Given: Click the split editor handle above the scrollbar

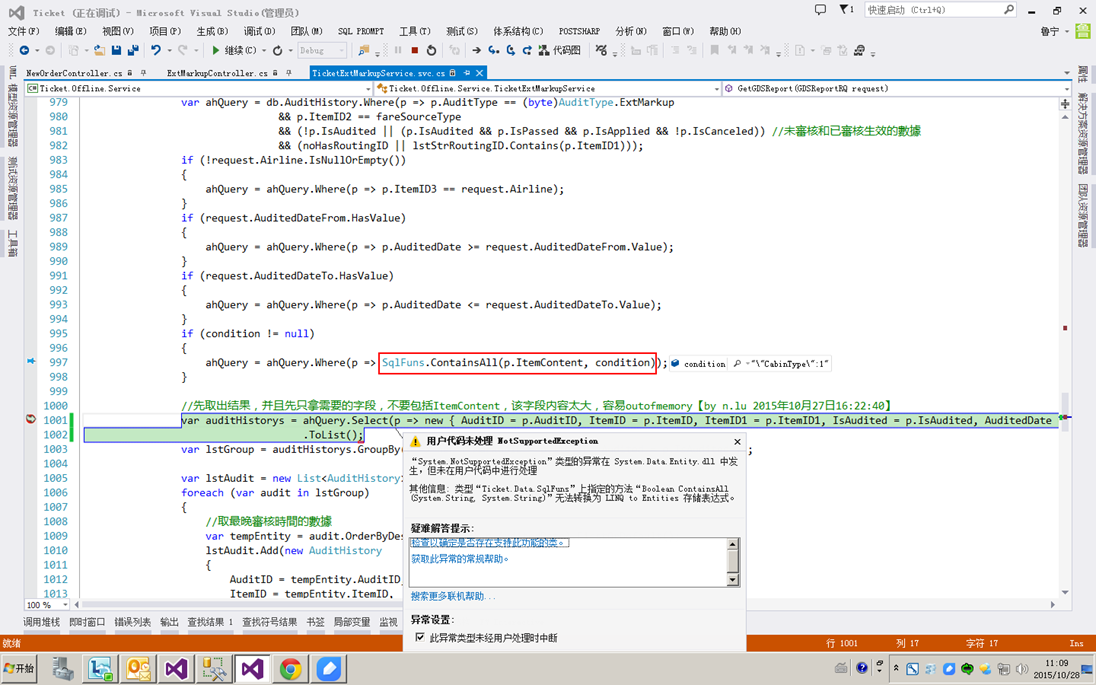Looking at the screenshot, I should pyautogui.click(x=1065, y=103).
